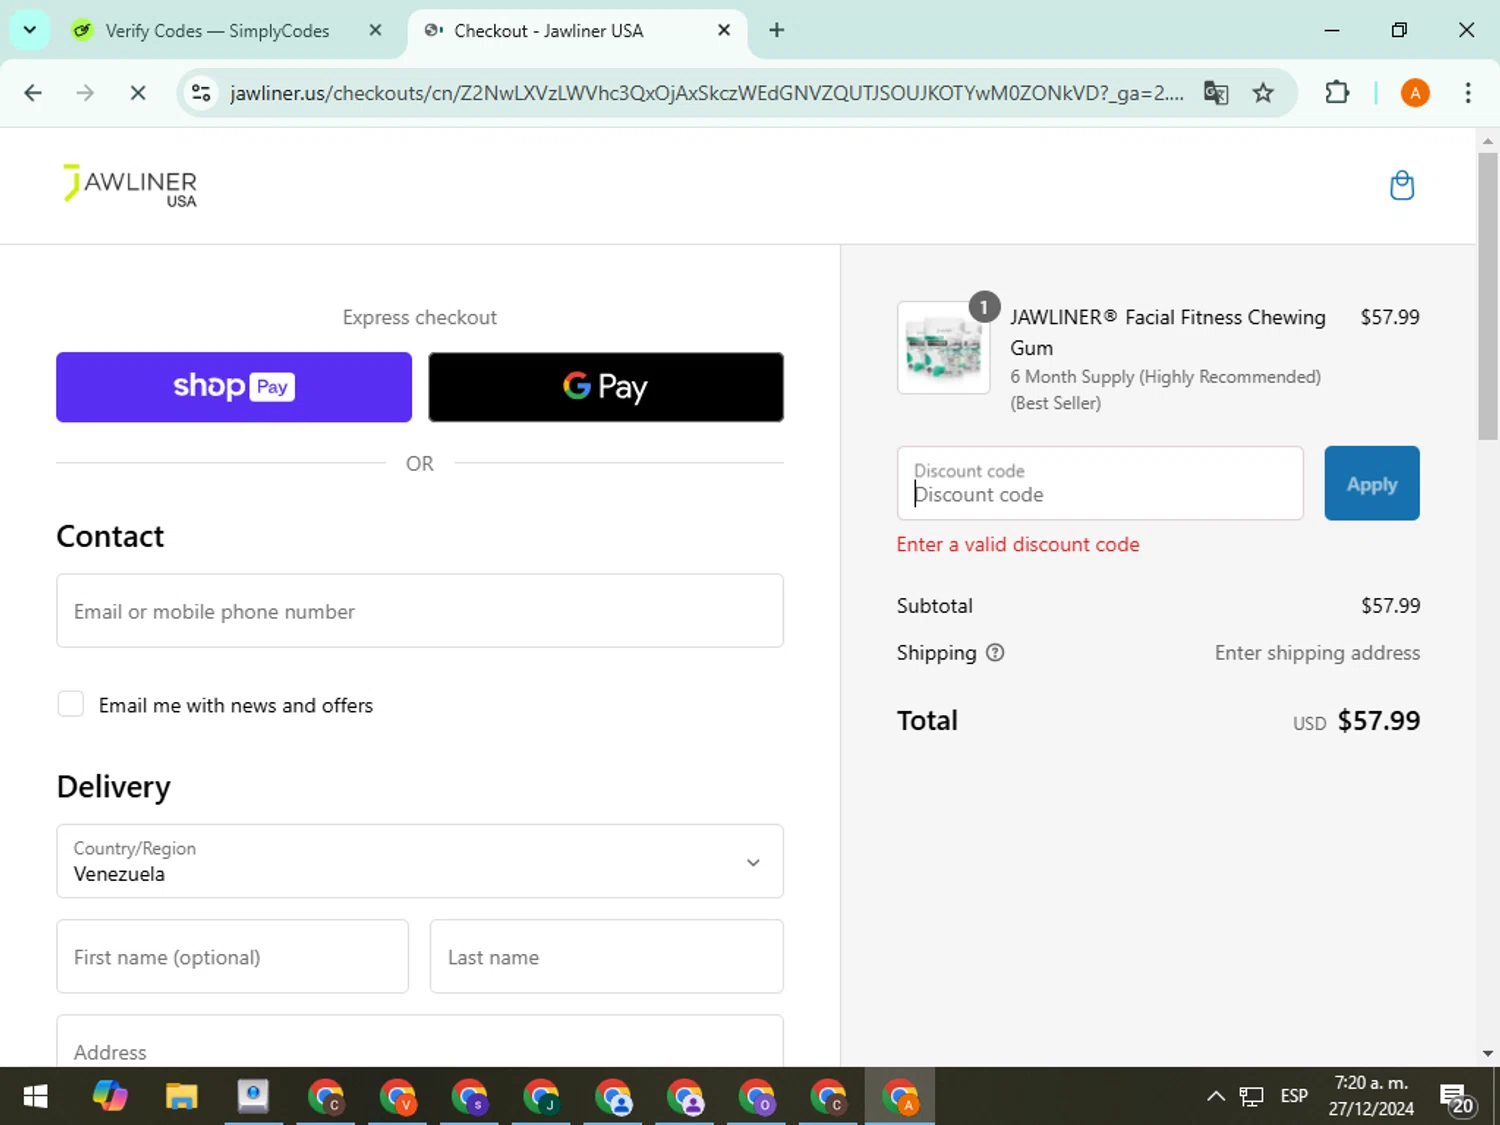
Task: Click the shipping info question mark icon
Action: (x=995, y=653)
